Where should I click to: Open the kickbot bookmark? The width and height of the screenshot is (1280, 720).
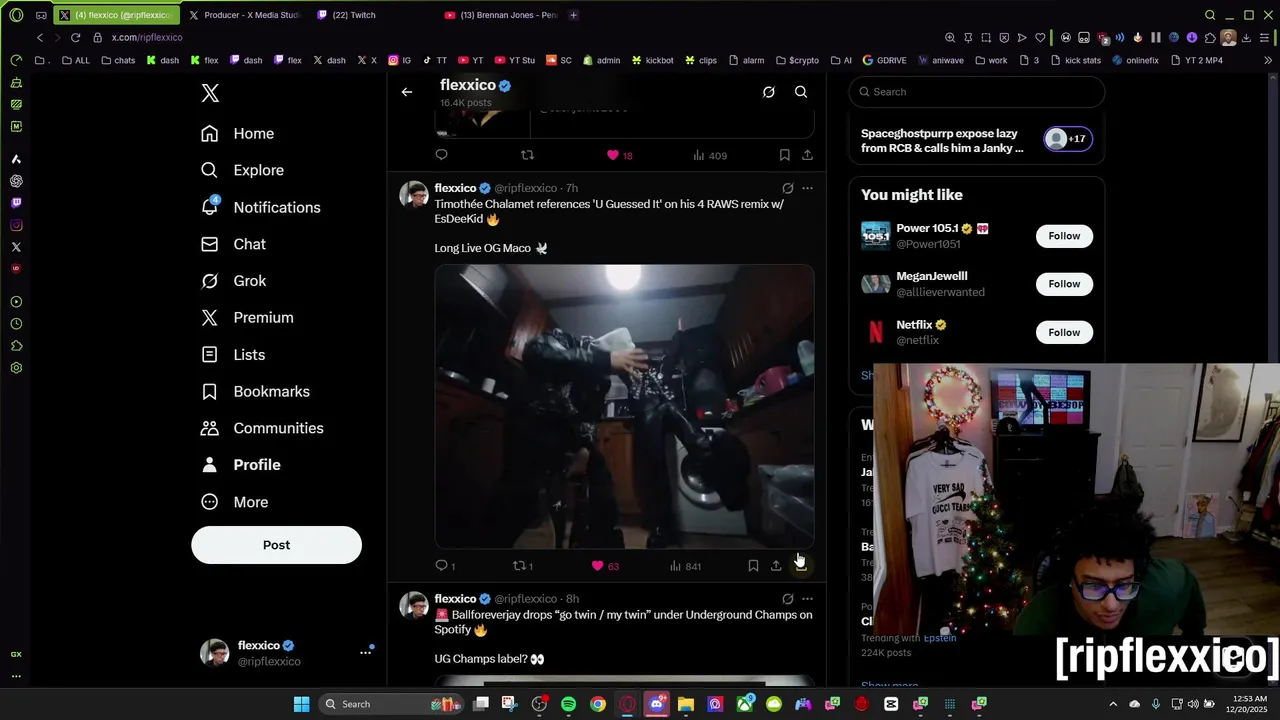(652, 60)
